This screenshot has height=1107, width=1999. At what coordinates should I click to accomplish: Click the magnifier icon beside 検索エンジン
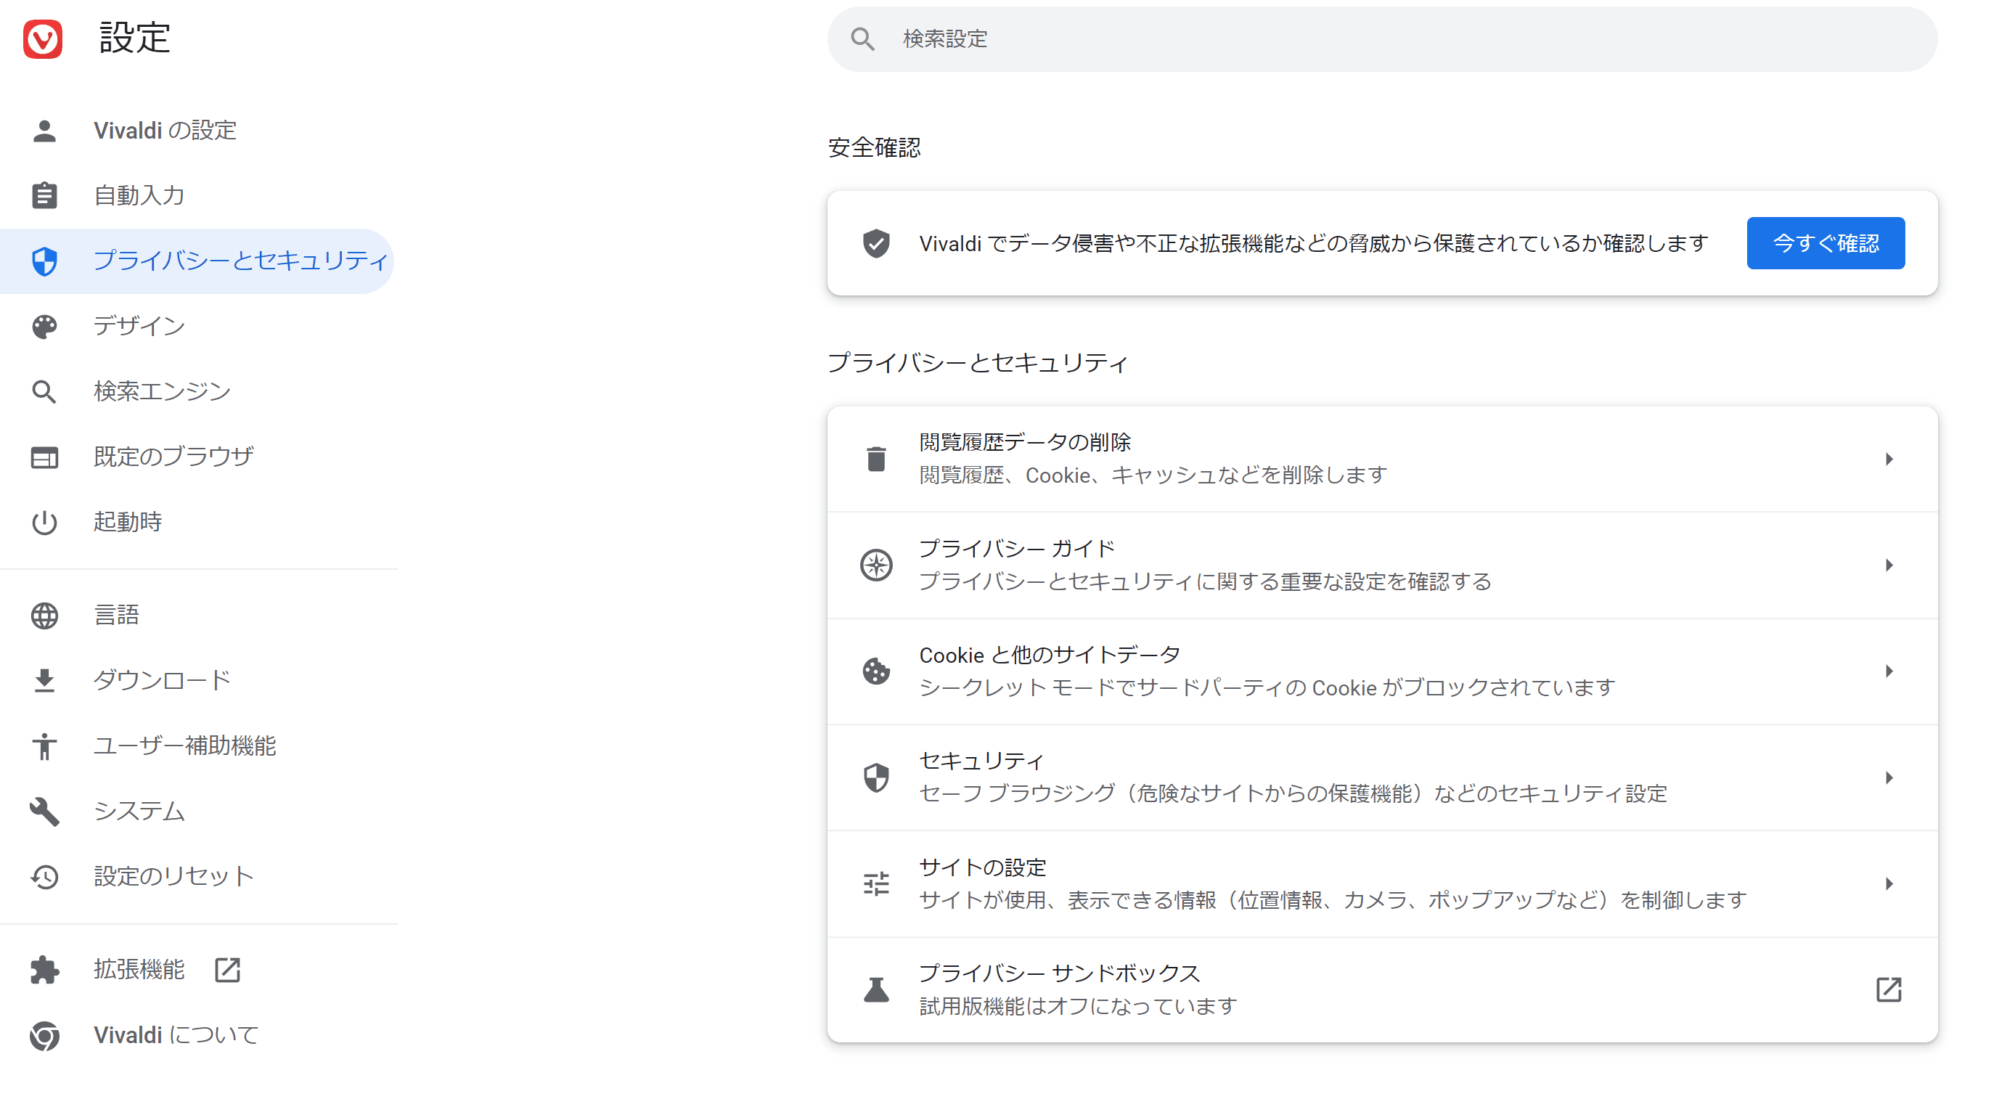pyautogui.click(x=44, y=392)
